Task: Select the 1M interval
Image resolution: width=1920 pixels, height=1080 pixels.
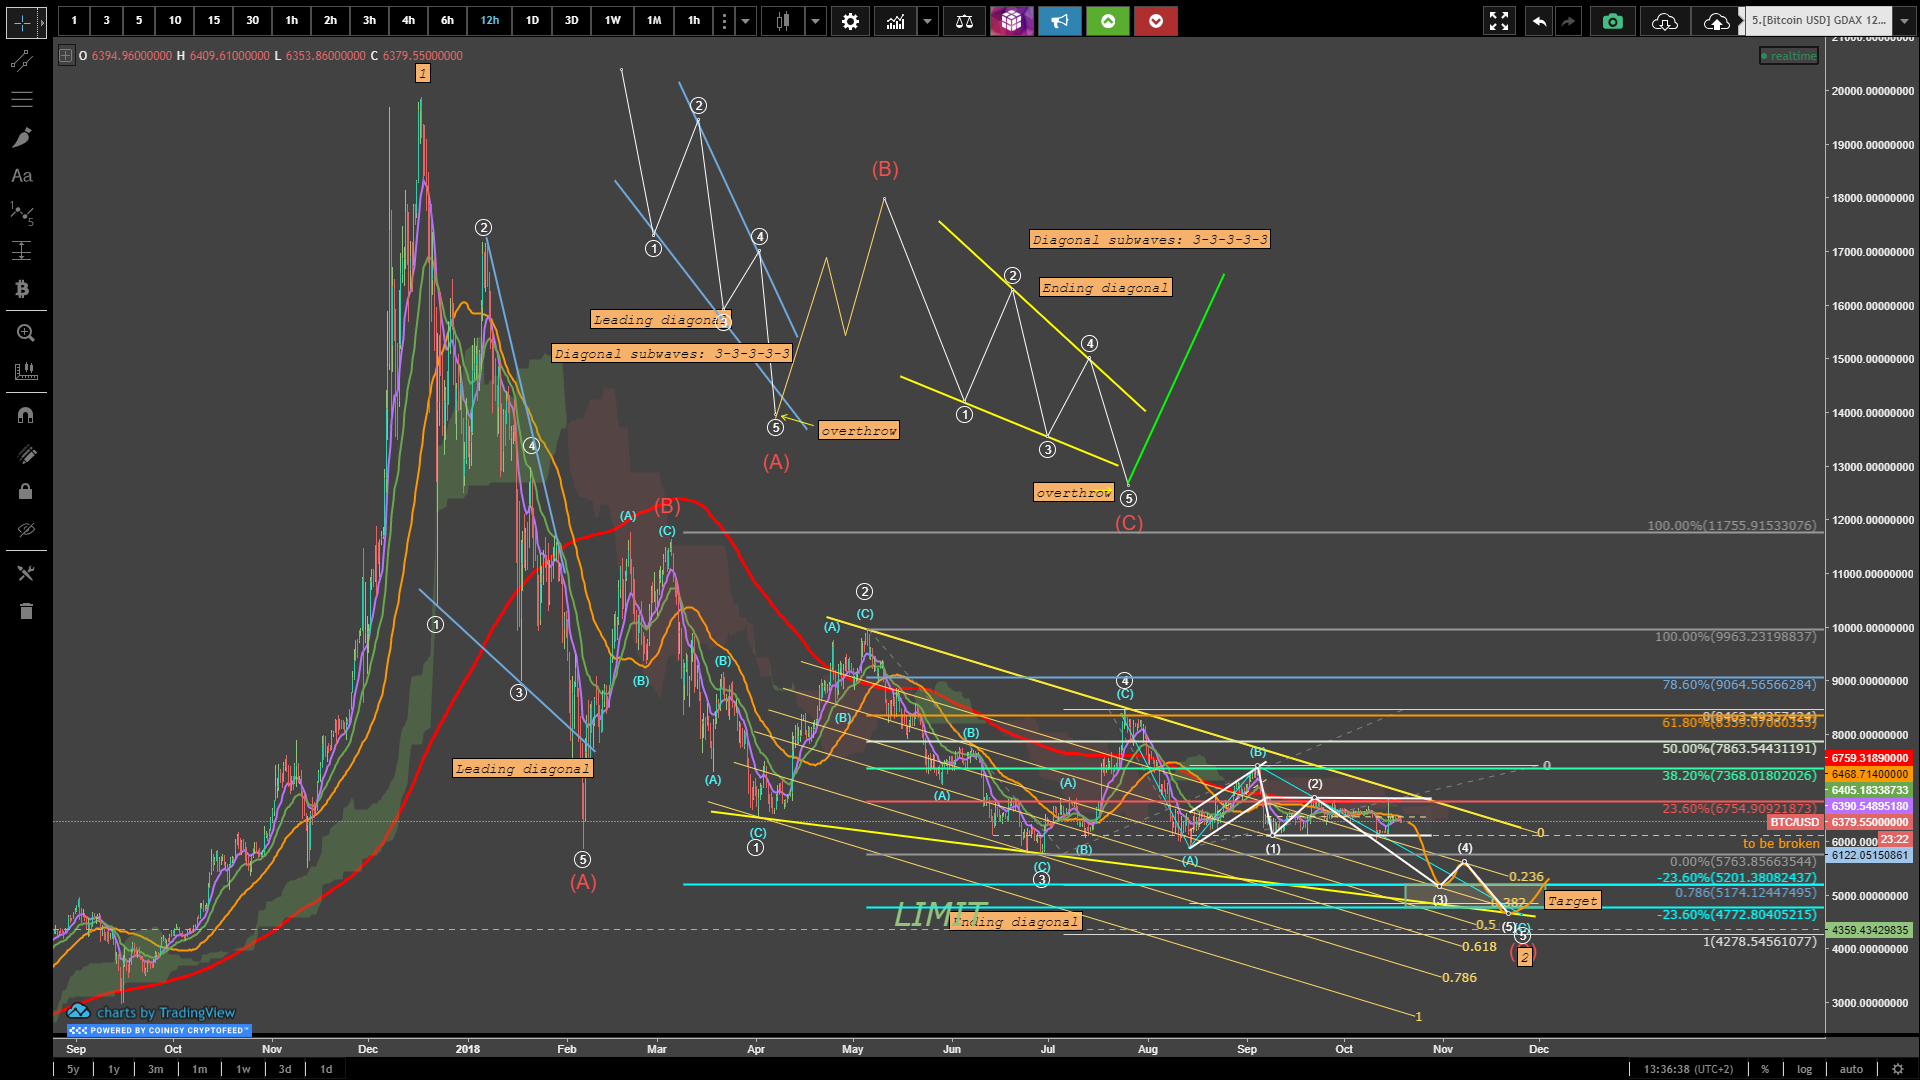Action: tap(654, 20)
